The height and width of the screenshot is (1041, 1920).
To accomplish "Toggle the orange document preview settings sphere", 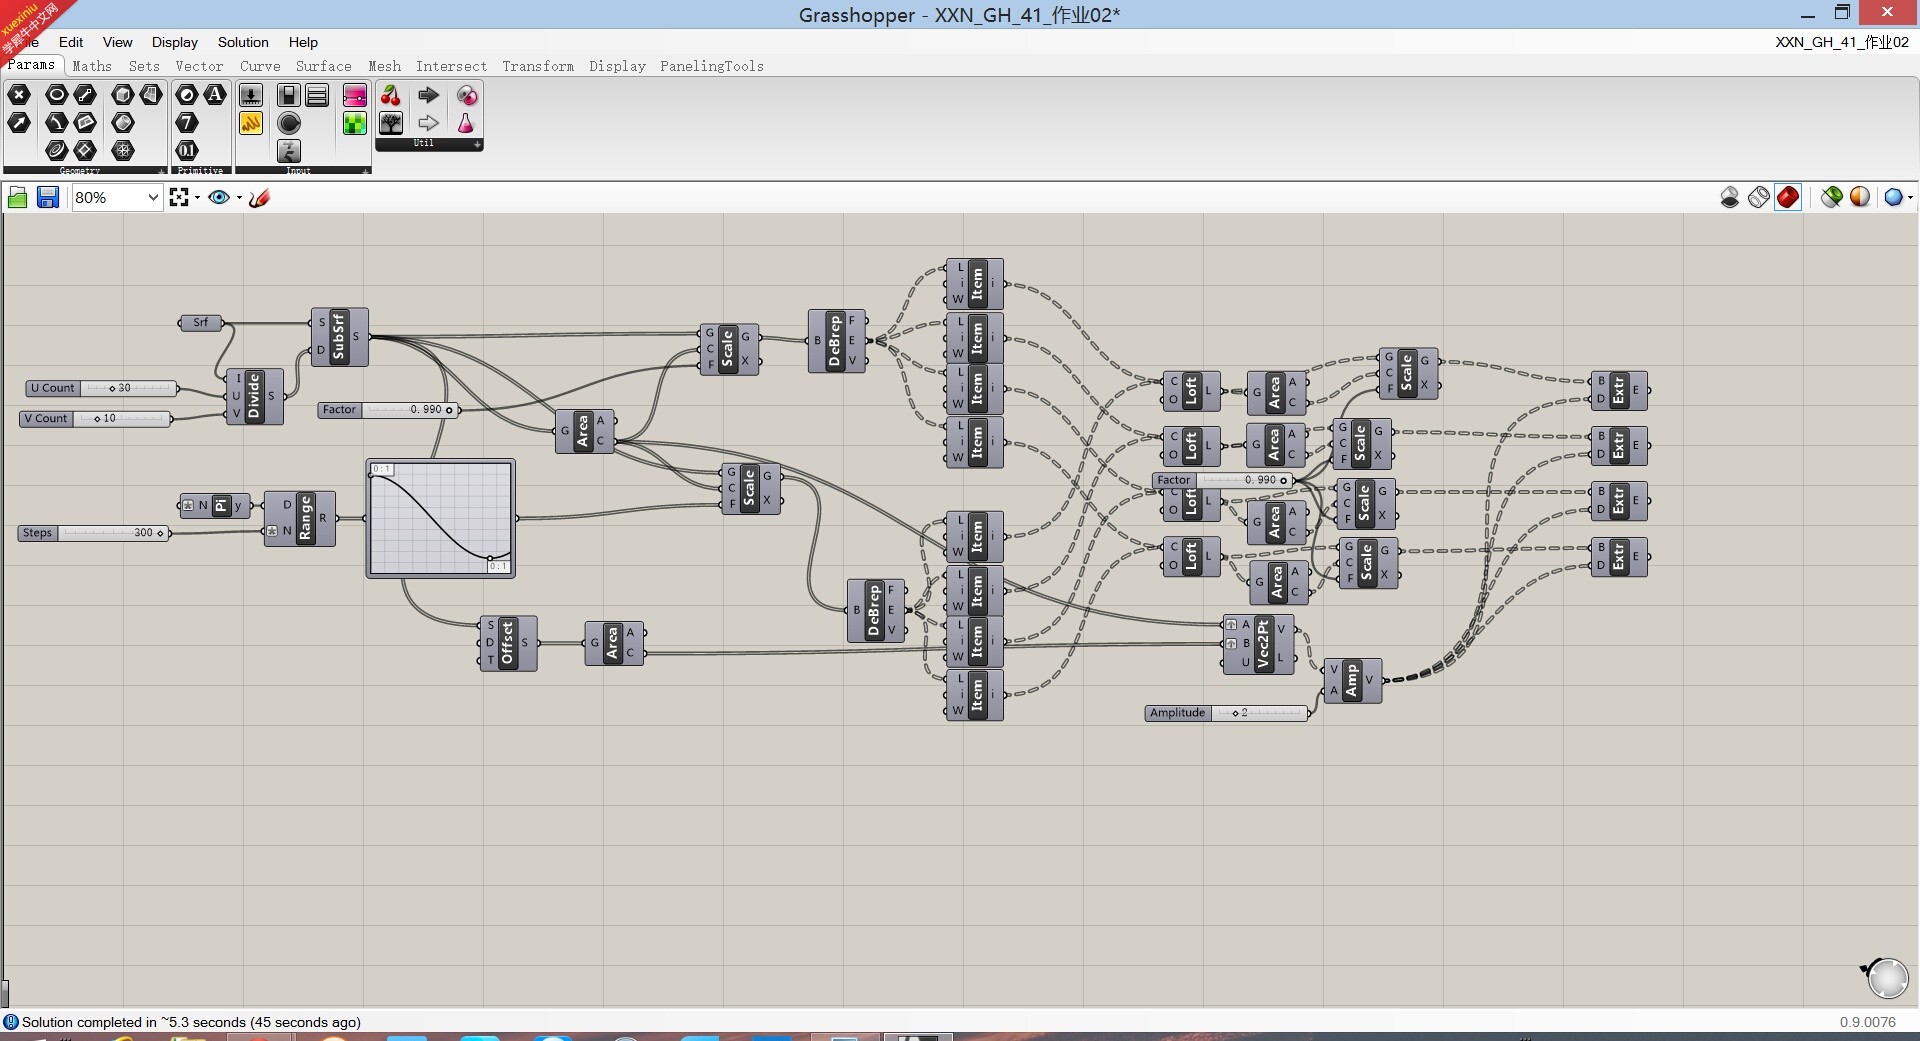I will click(1860, 197).
